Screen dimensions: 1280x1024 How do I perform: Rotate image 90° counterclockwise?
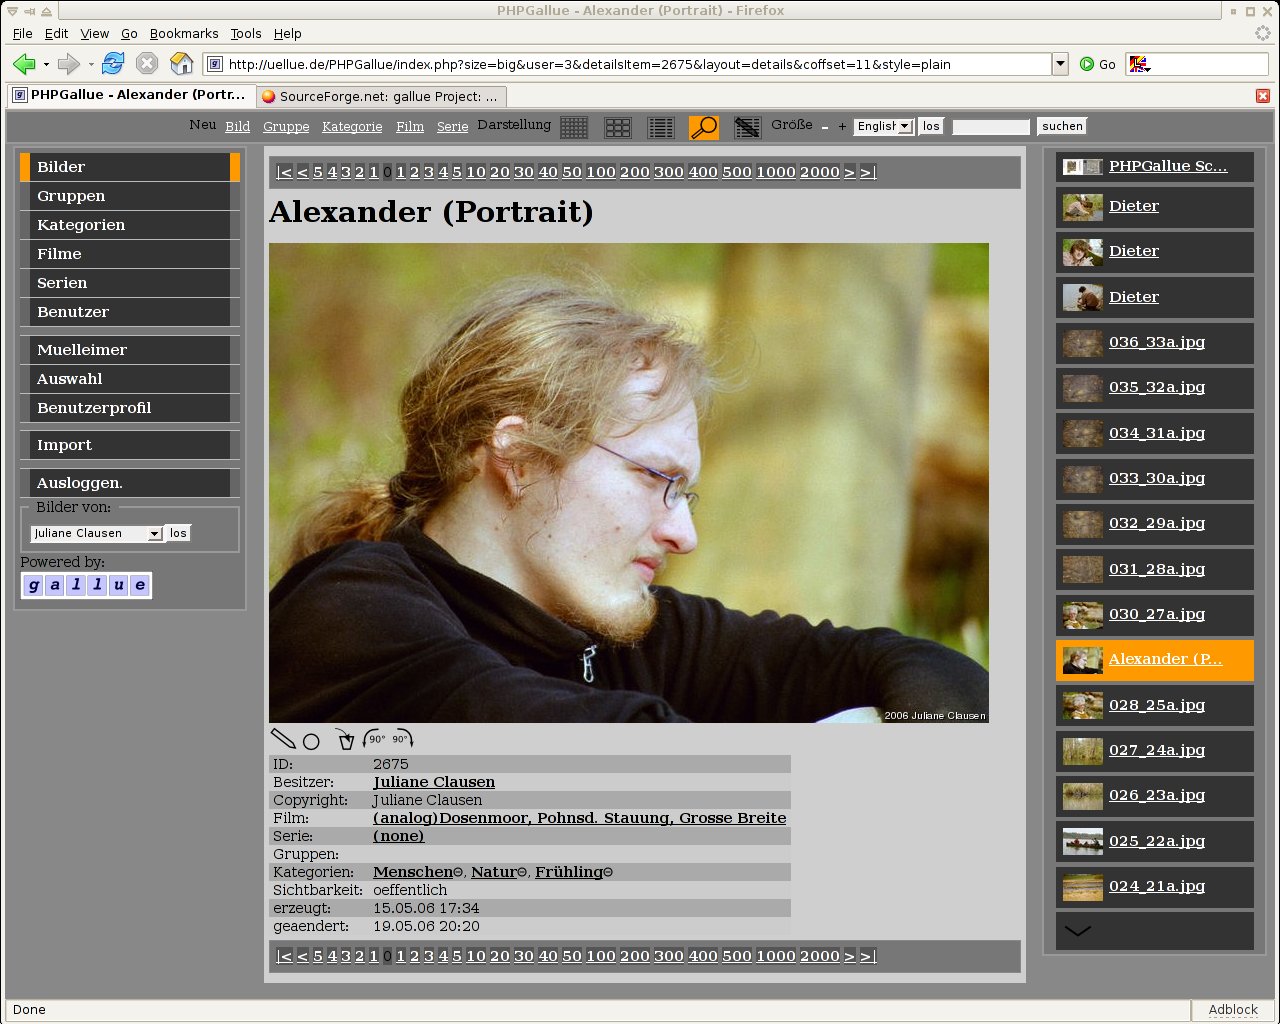tap(375, 739)
